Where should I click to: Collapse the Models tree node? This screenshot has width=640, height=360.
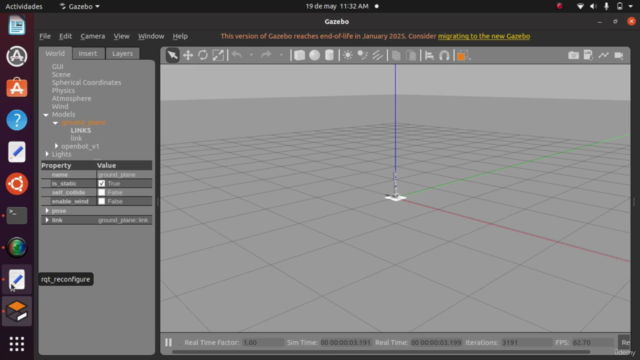tap(46, 115)
